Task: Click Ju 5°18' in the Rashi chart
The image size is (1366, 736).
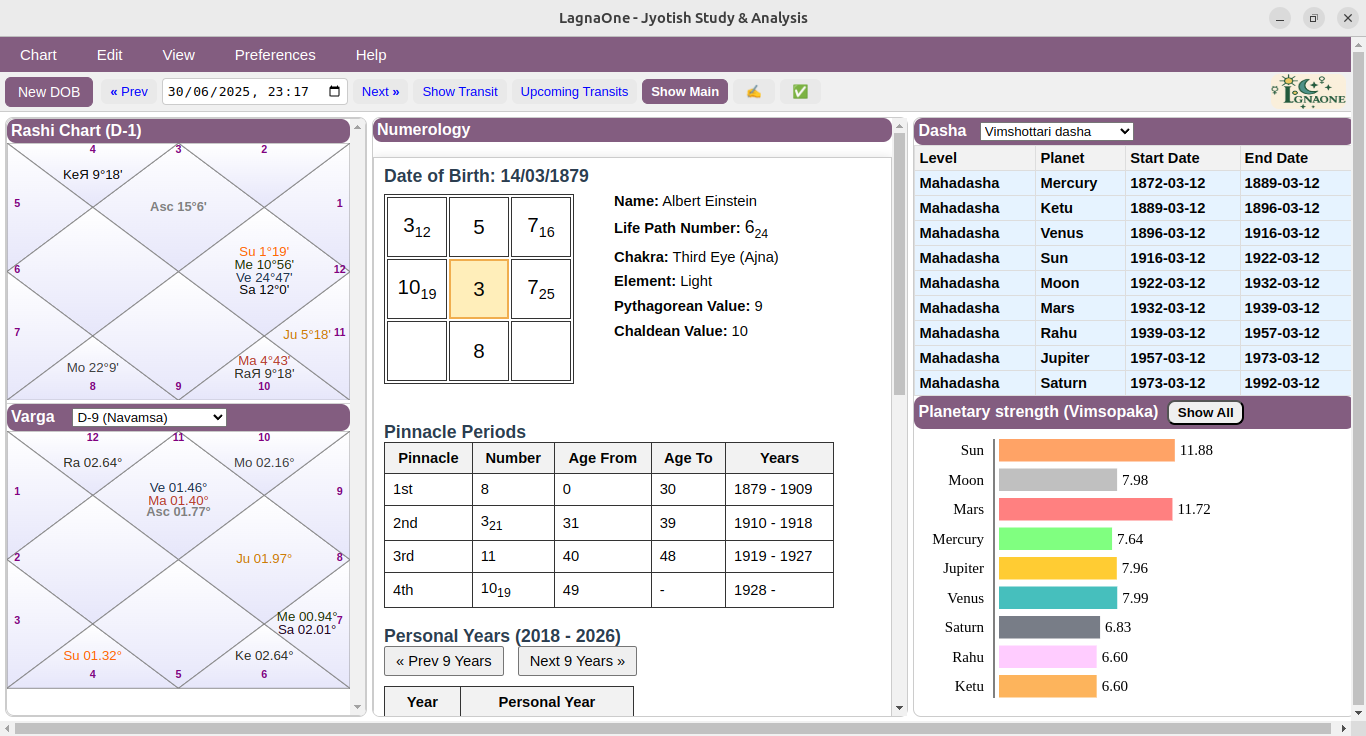Action: 307,335
